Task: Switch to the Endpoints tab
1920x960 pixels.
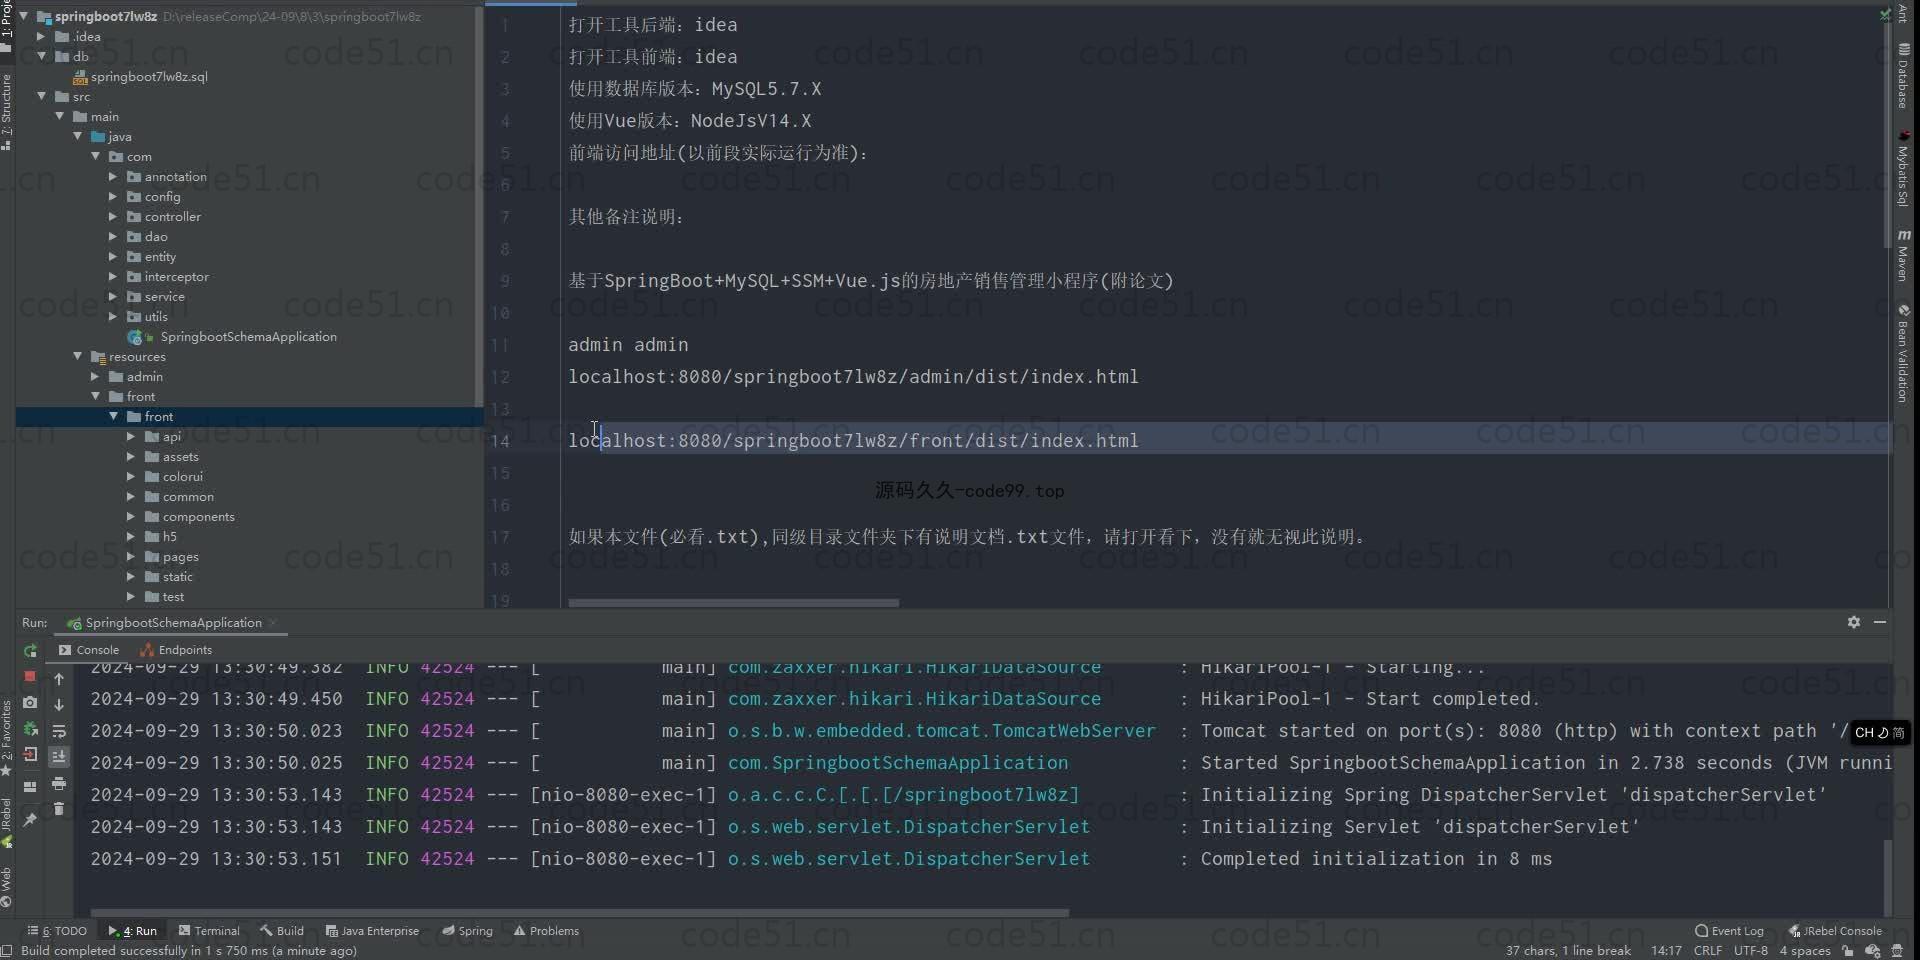Action: (x=177, y=650)
